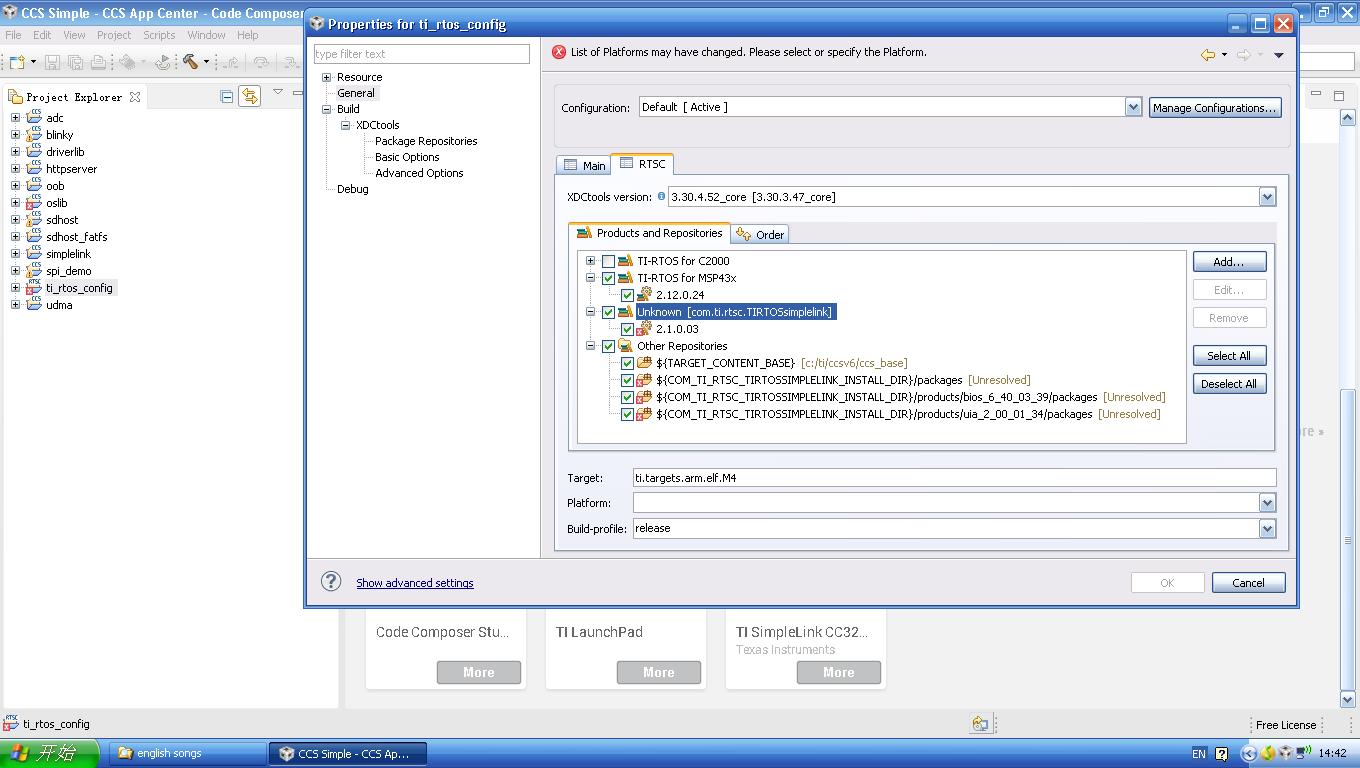The width and height of the screenshot is (1360, 768).
Task: Open the Scripts menu
Action: (159, 35)
